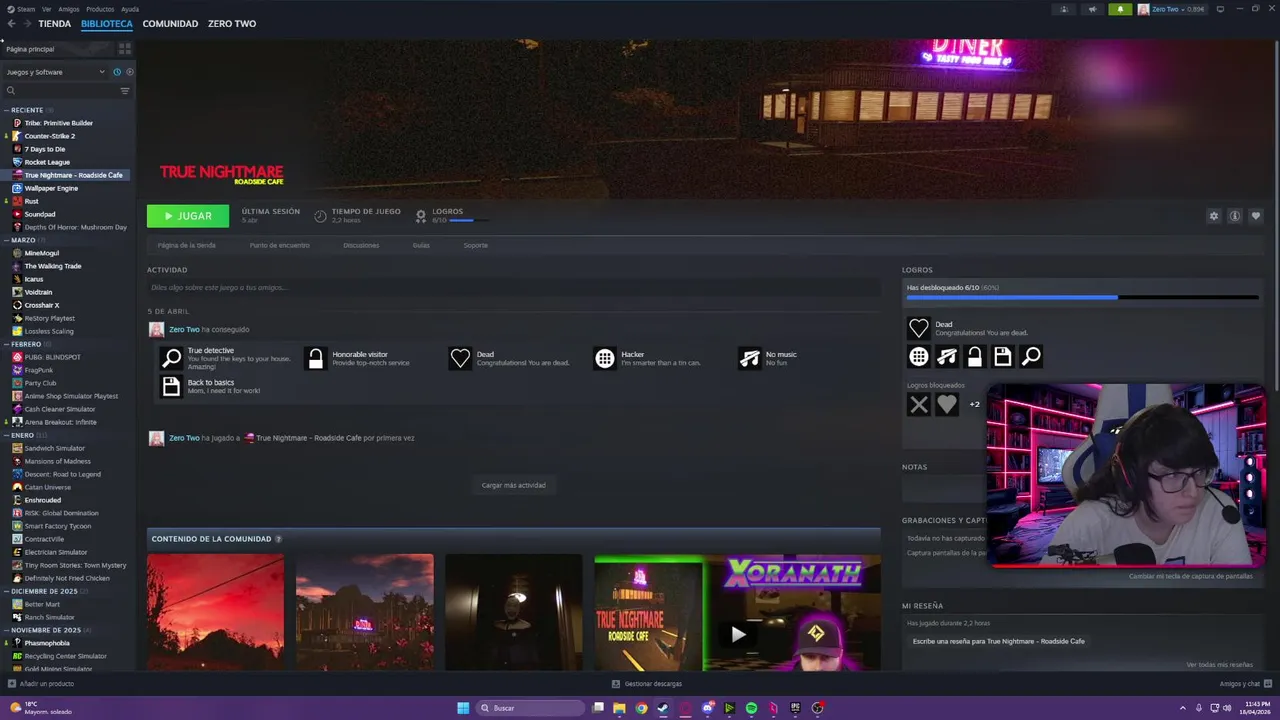1280x720 pixels.
Task: Switch to Big Picture mode icon
Action: point(1220,9)
